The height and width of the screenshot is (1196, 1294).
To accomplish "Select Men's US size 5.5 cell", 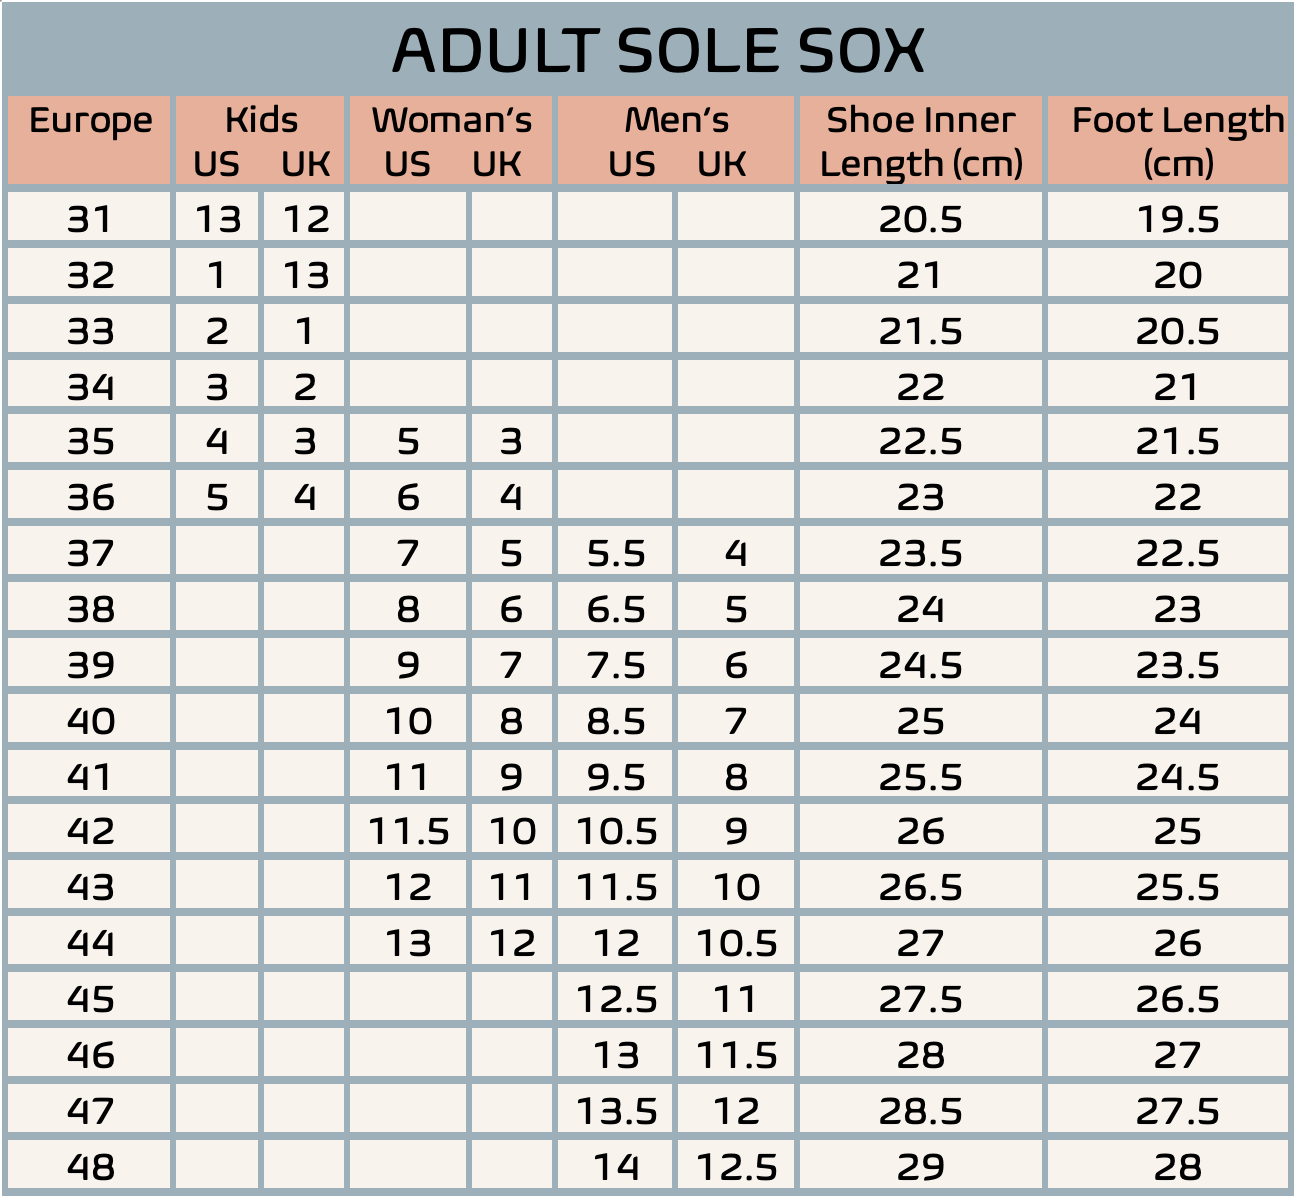I will [616, 553].
